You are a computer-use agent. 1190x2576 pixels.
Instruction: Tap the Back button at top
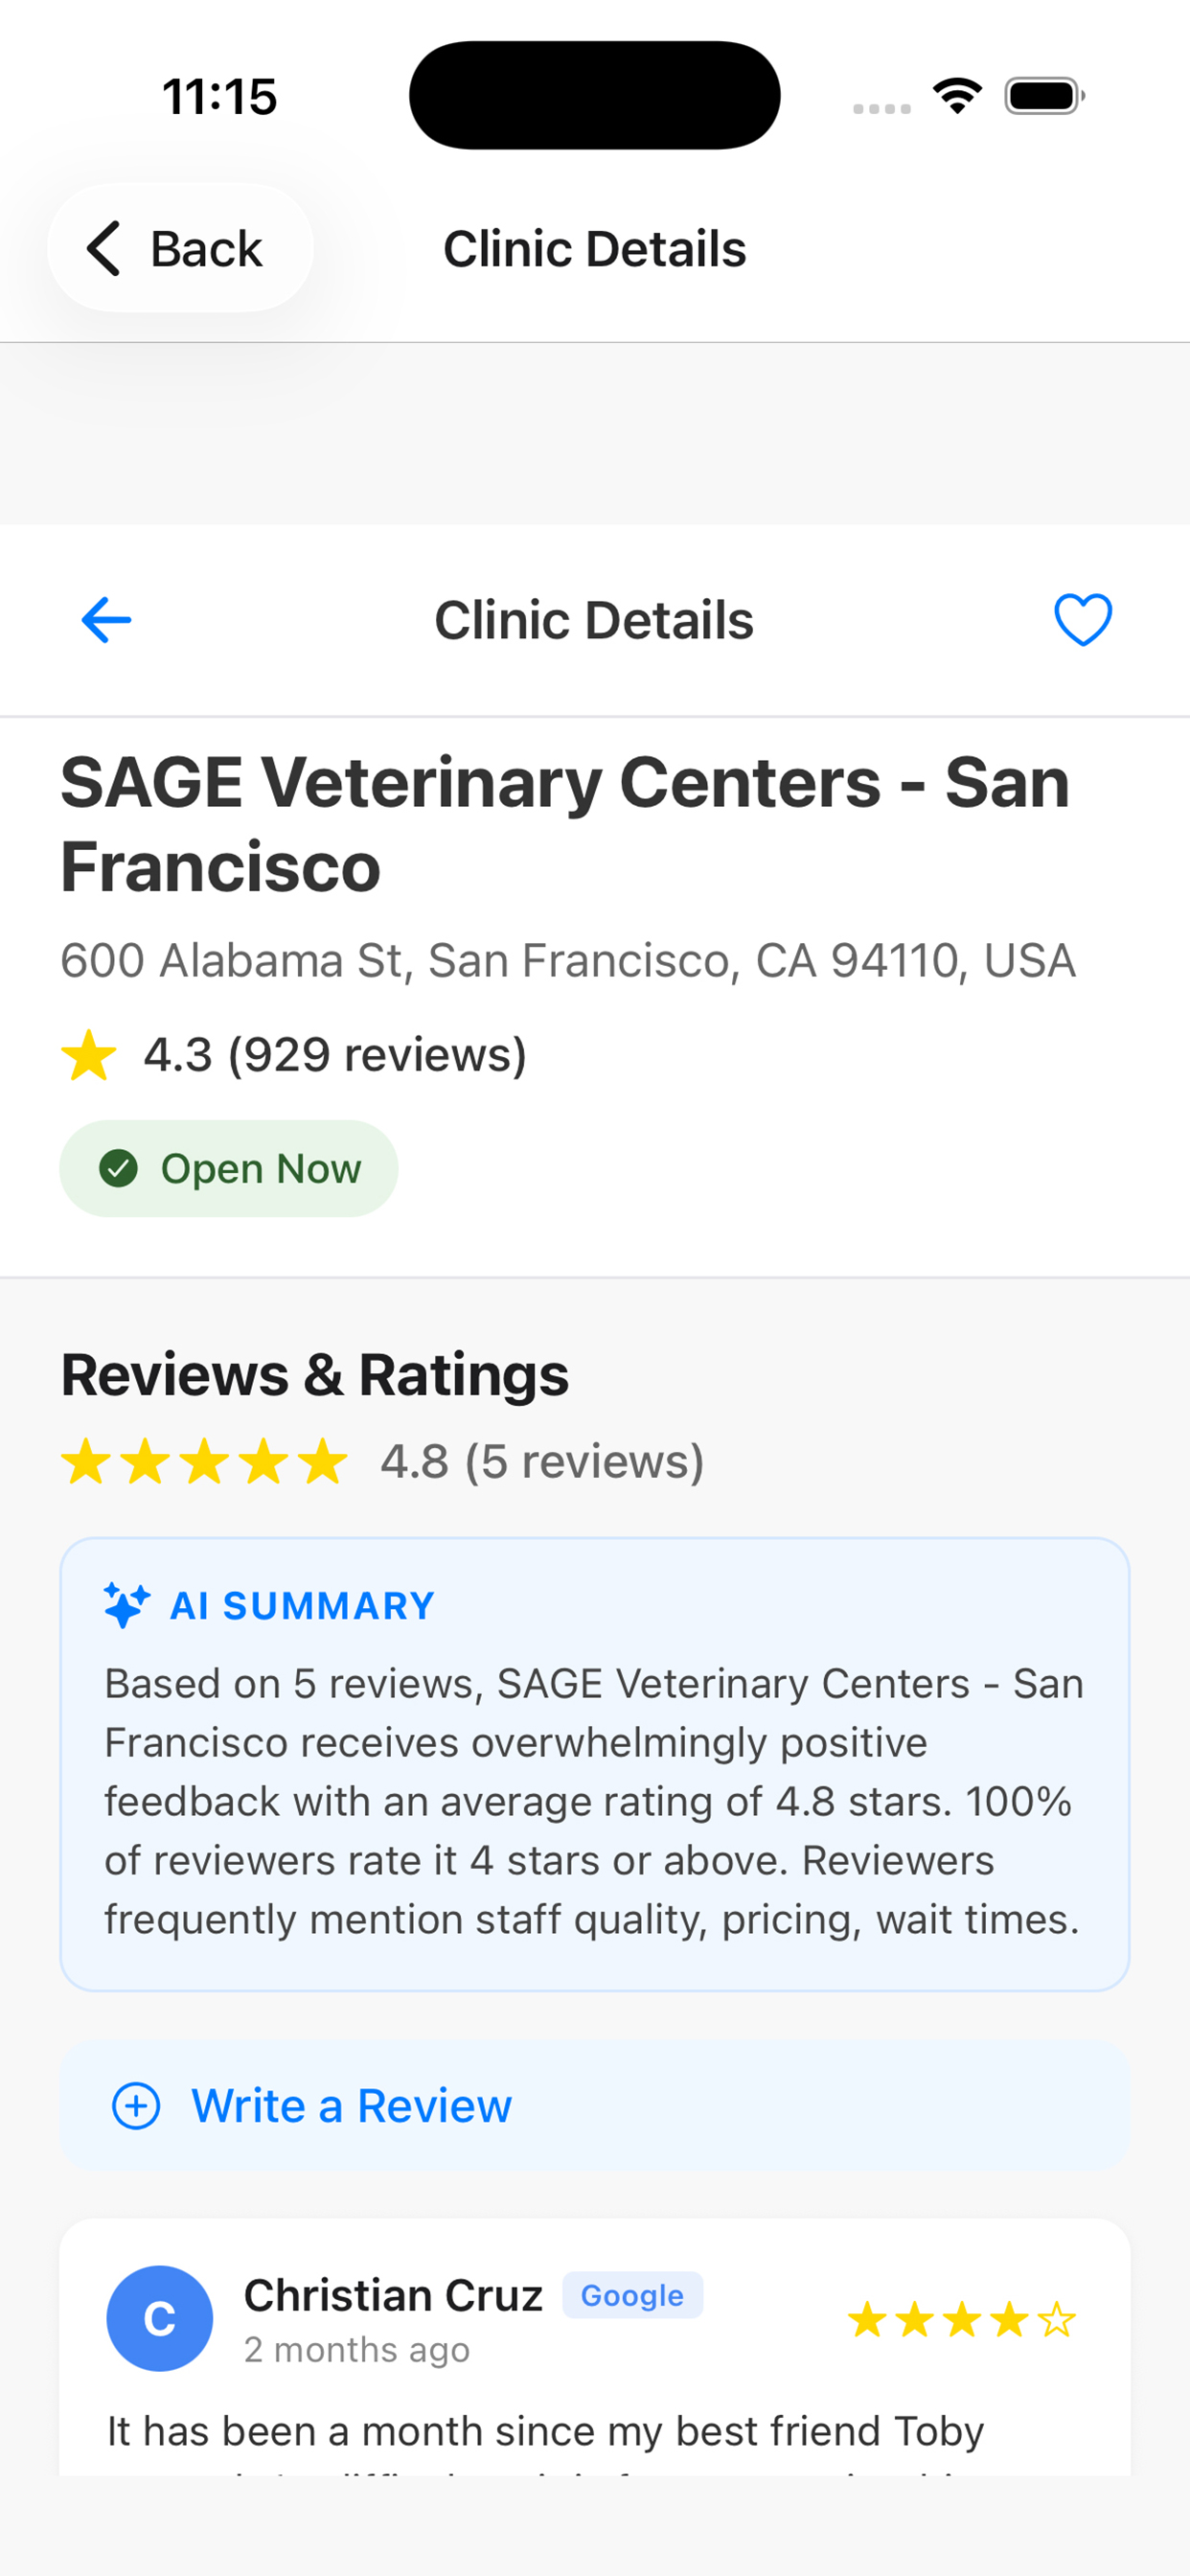[180, 248]
